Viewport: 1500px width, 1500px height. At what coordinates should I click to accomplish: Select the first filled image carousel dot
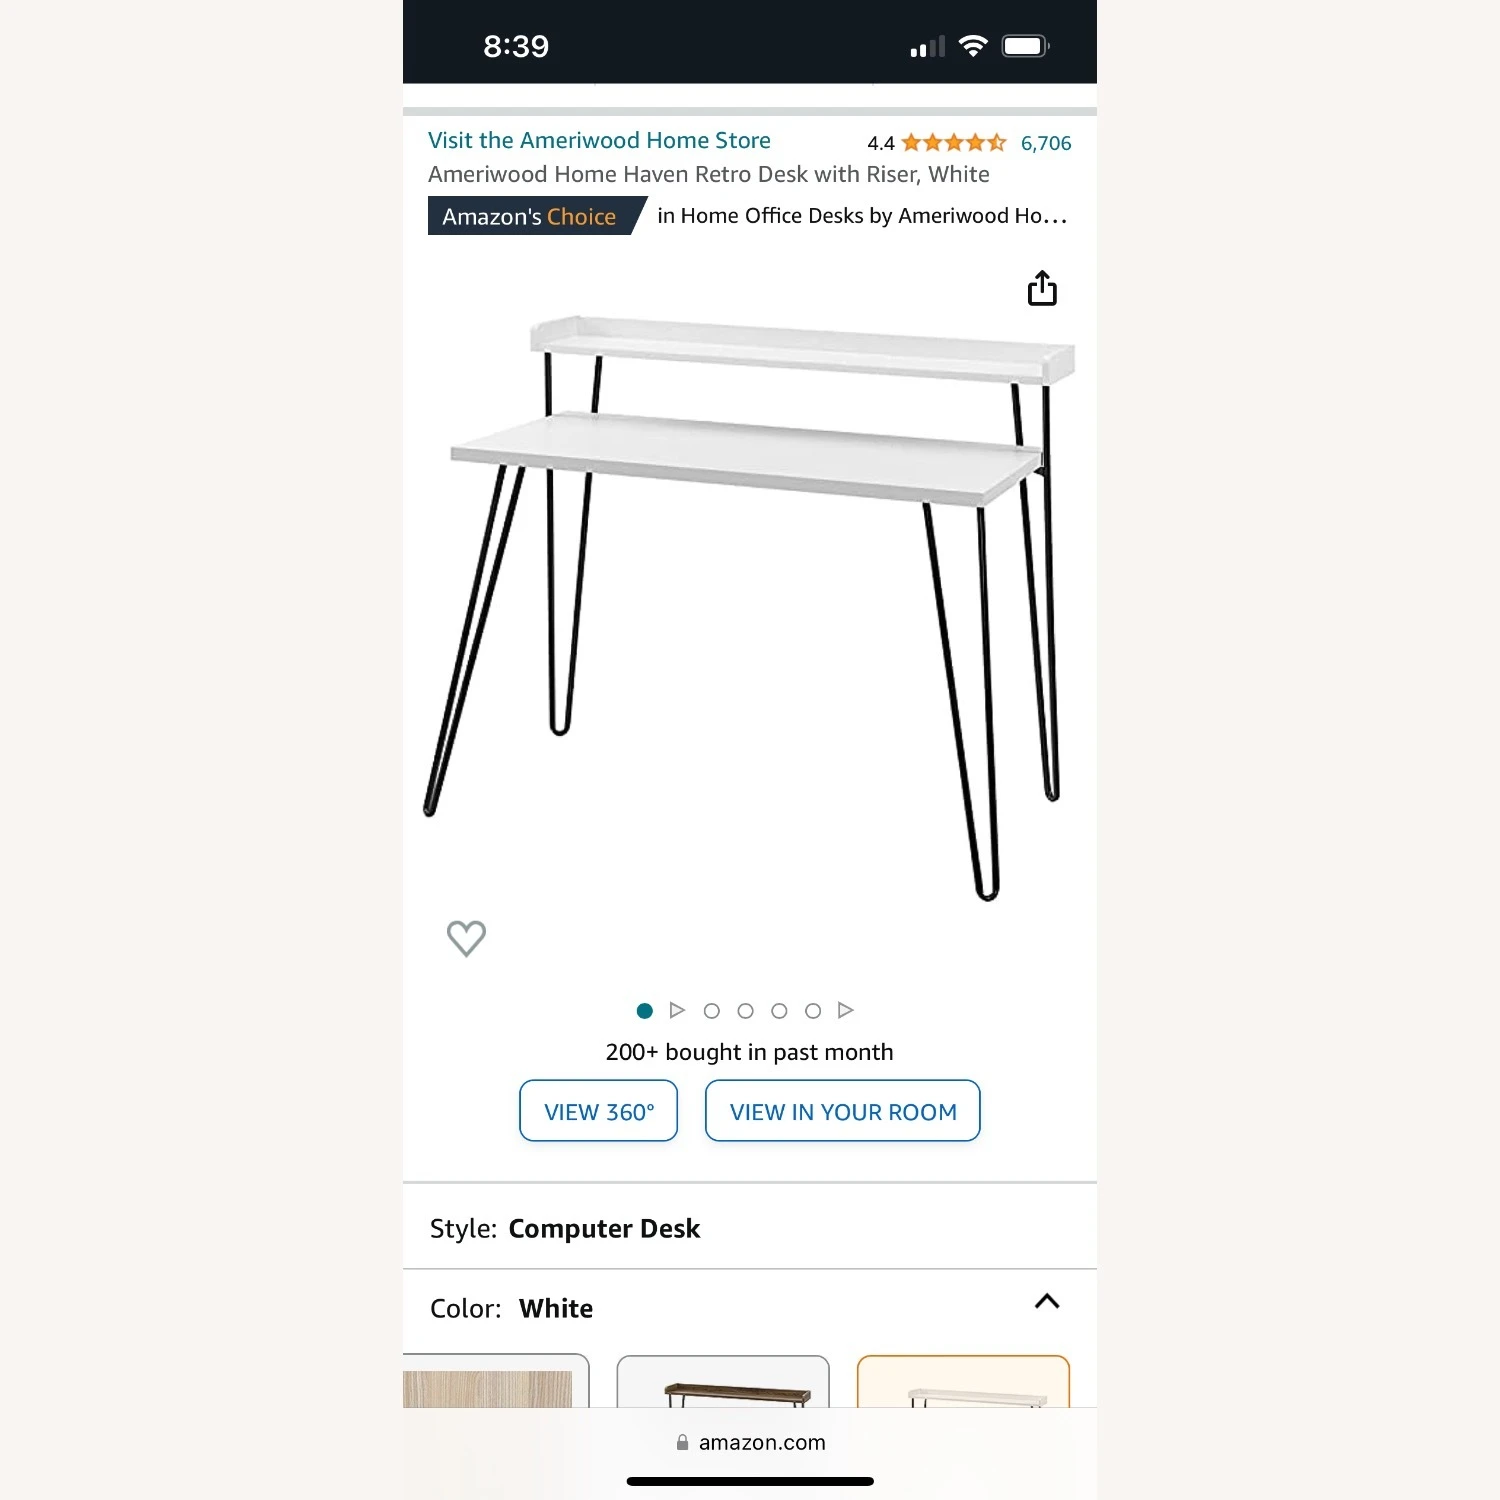(x=645, y=1011)
